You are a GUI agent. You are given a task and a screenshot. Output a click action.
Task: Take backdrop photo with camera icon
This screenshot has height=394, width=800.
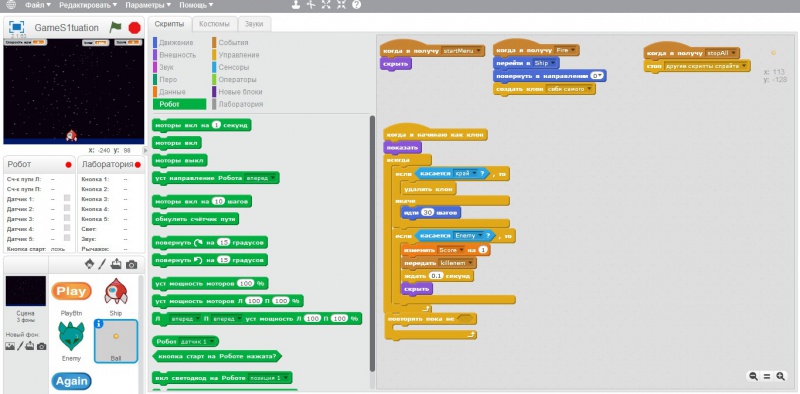point(41,347)
